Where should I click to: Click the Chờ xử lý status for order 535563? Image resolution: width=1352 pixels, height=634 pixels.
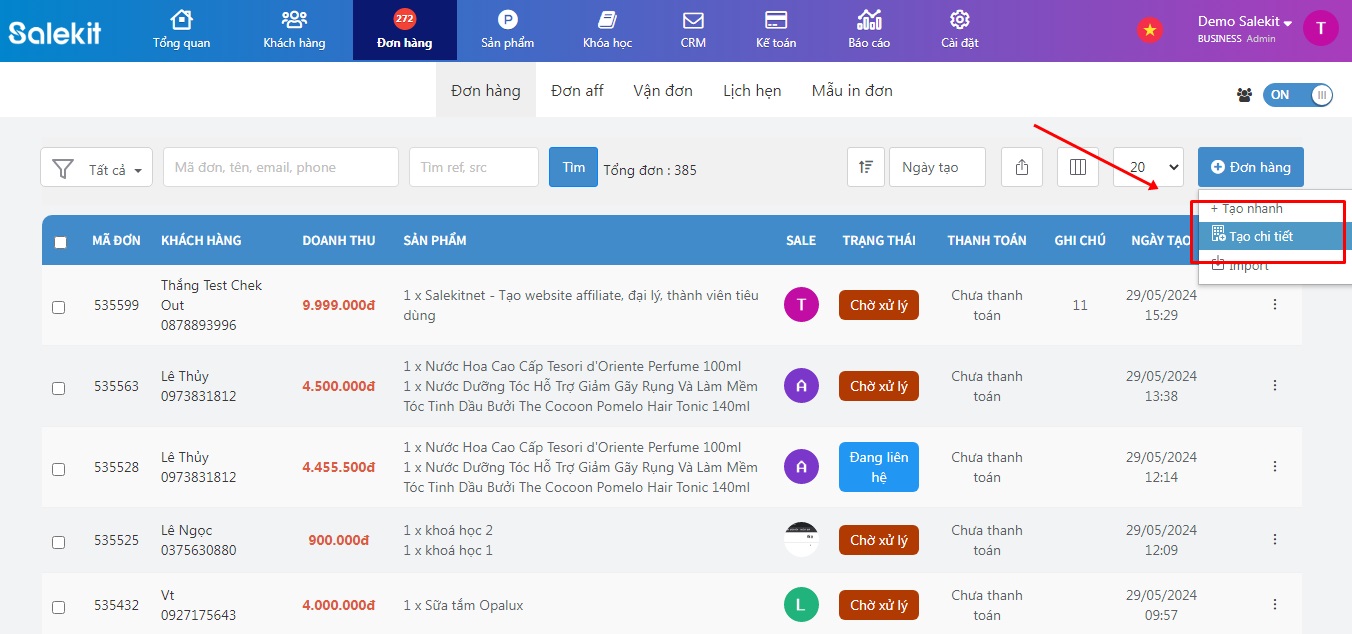[878, 386]
